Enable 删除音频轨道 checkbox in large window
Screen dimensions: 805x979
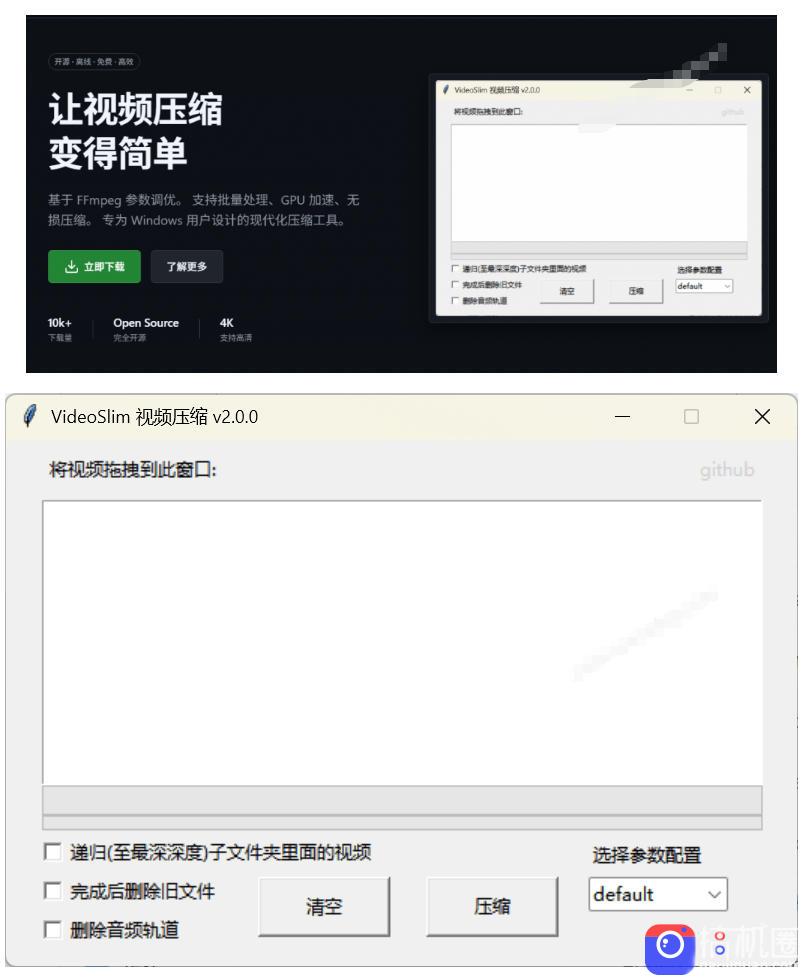point(52,930)
